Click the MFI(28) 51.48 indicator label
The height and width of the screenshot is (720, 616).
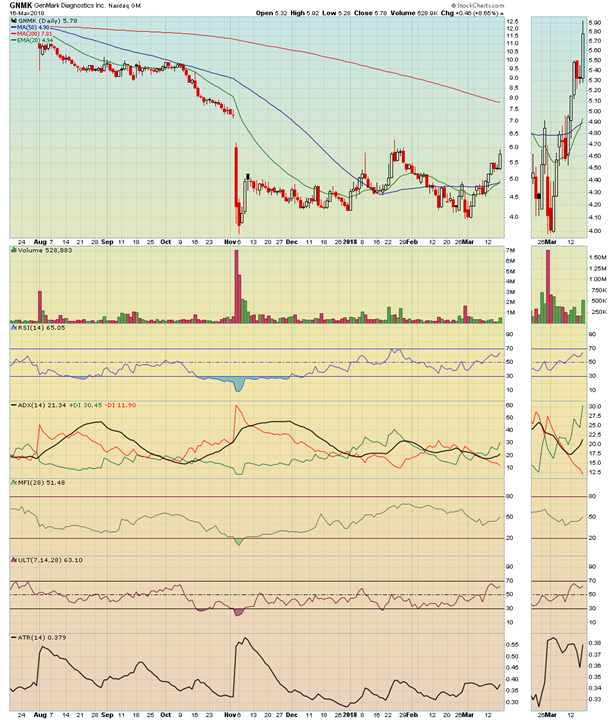41,483
